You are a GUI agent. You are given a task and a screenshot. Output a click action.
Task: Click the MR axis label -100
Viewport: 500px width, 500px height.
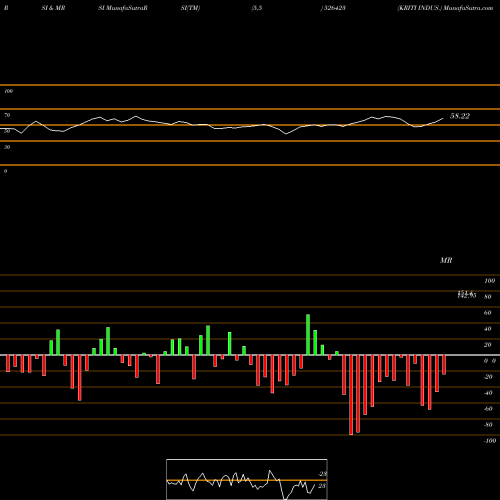[490, 441]
